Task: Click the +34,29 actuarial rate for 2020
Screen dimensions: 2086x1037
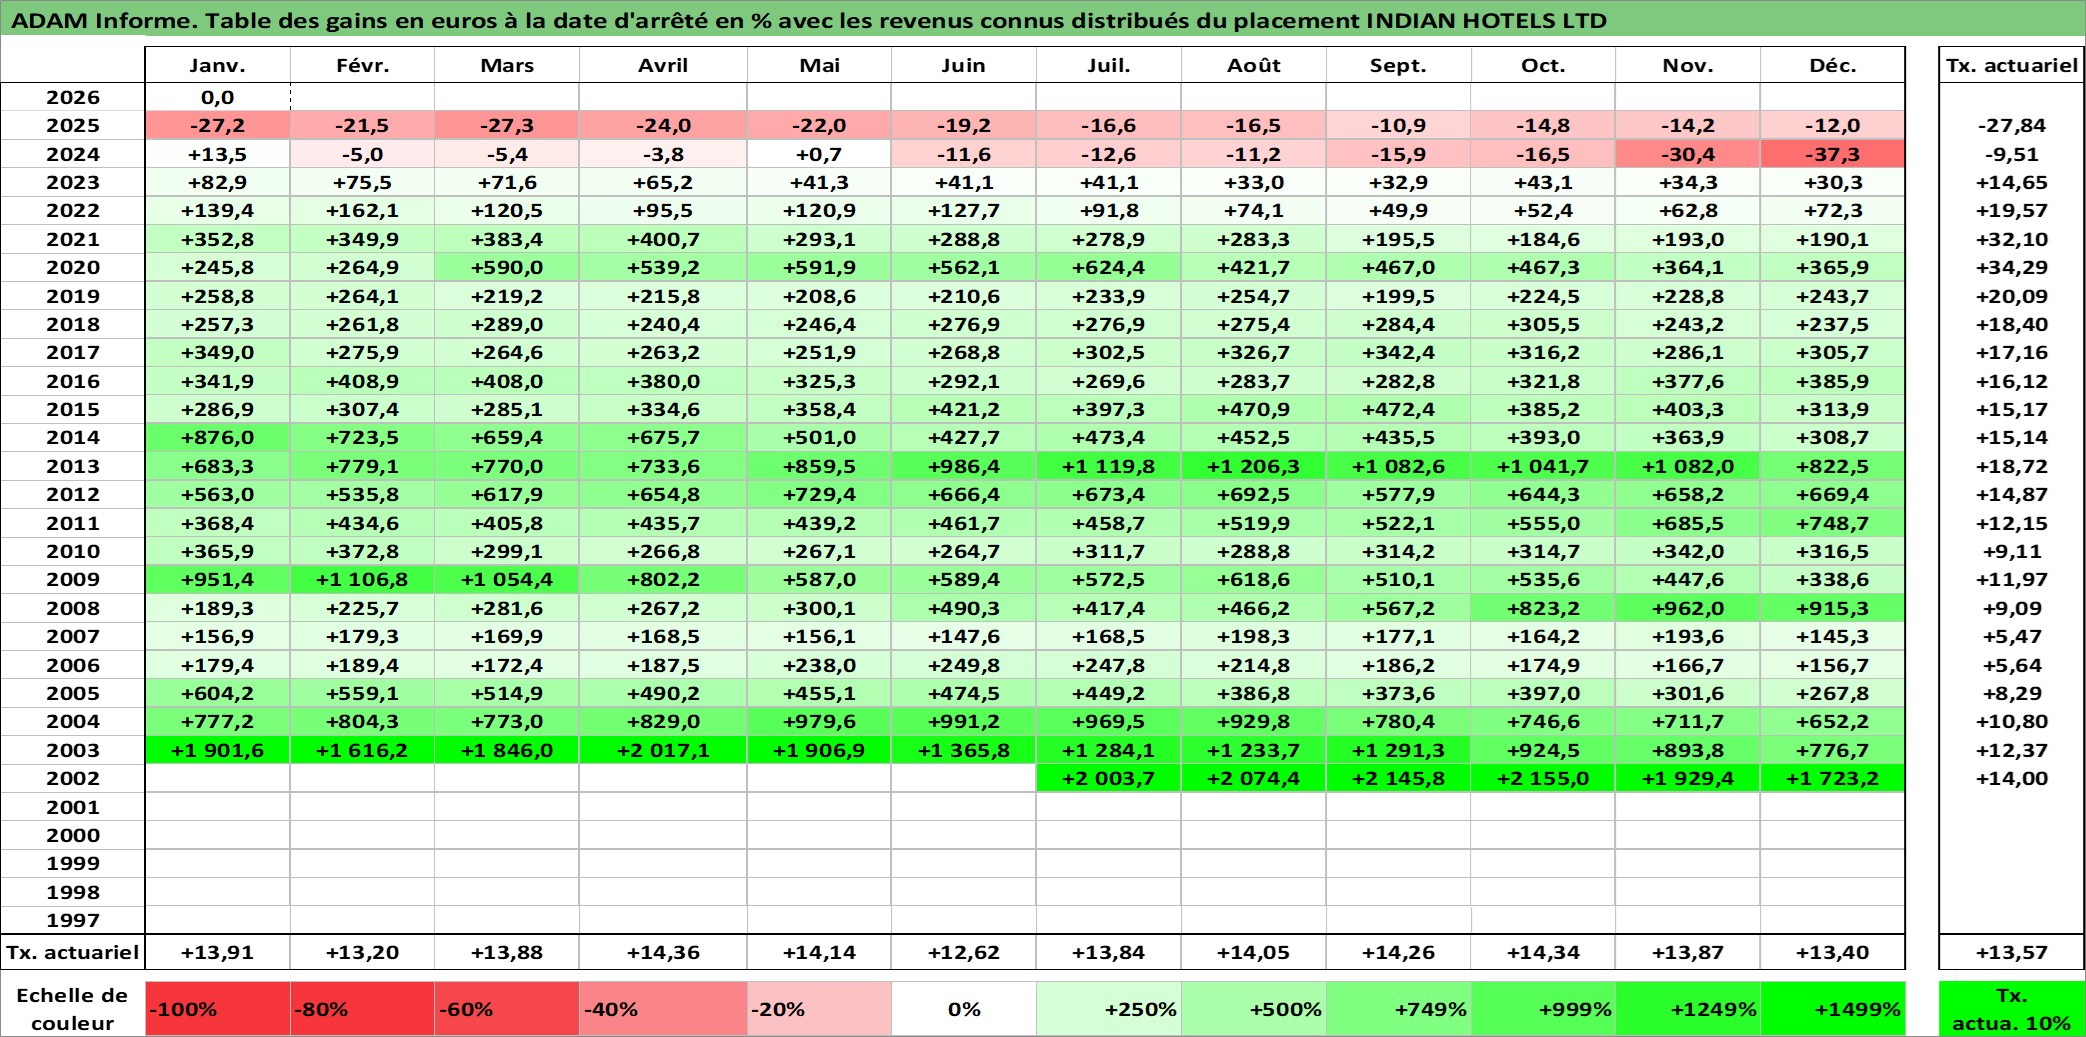Action: 2012,267
